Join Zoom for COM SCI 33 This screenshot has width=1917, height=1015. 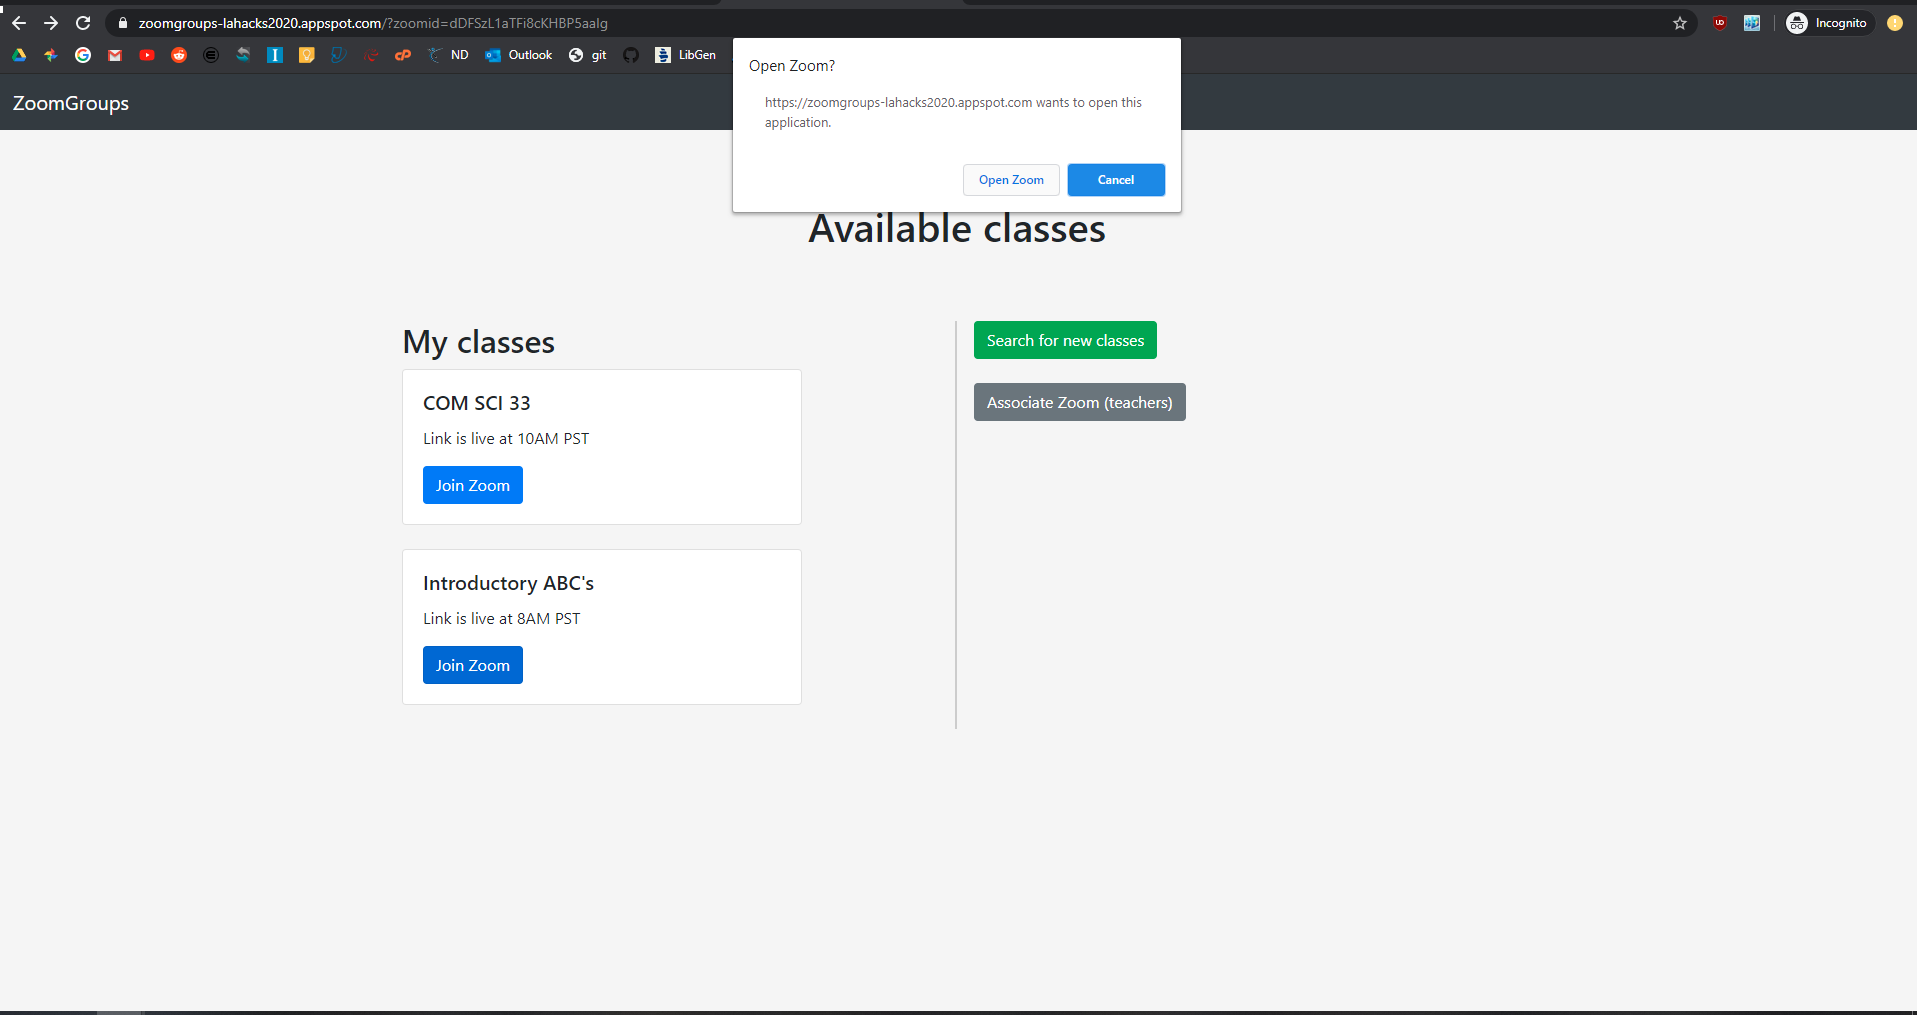click(x=473, y=485)
